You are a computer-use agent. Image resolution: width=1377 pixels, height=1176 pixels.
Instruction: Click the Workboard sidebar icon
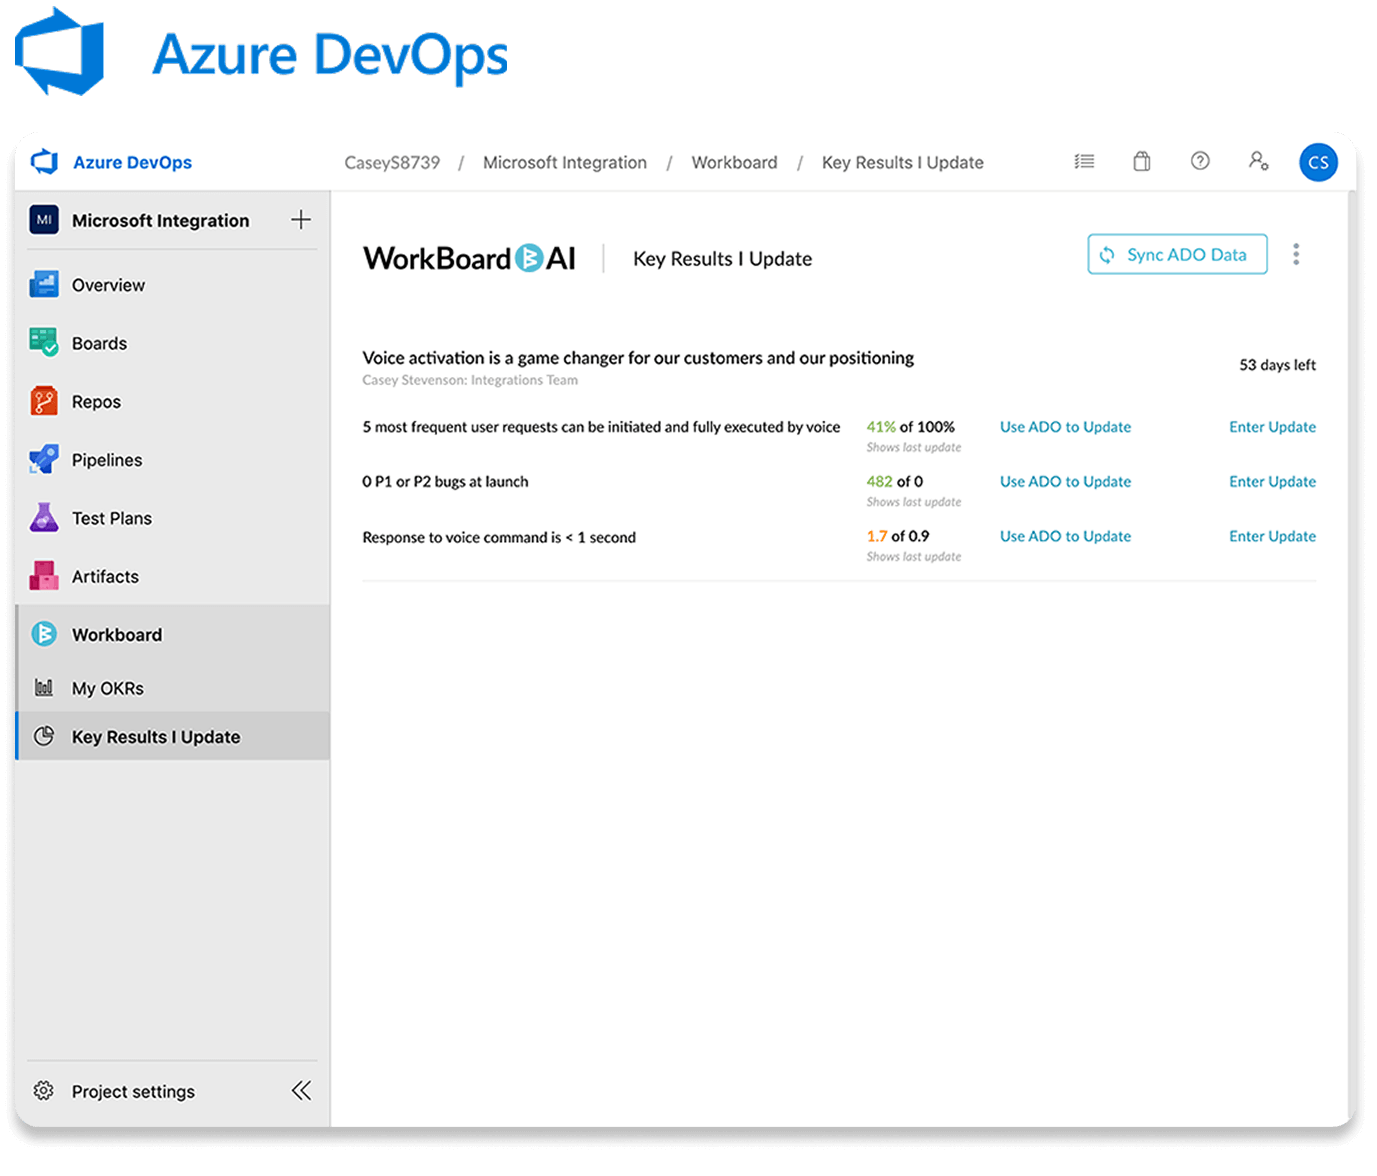pos(44,634)
